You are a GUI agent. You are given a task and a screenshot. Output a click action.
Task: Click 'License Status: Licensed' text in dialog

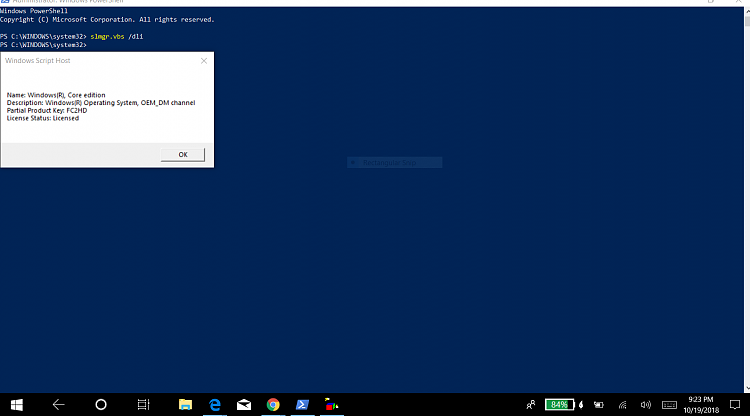[x=43, y=118]
